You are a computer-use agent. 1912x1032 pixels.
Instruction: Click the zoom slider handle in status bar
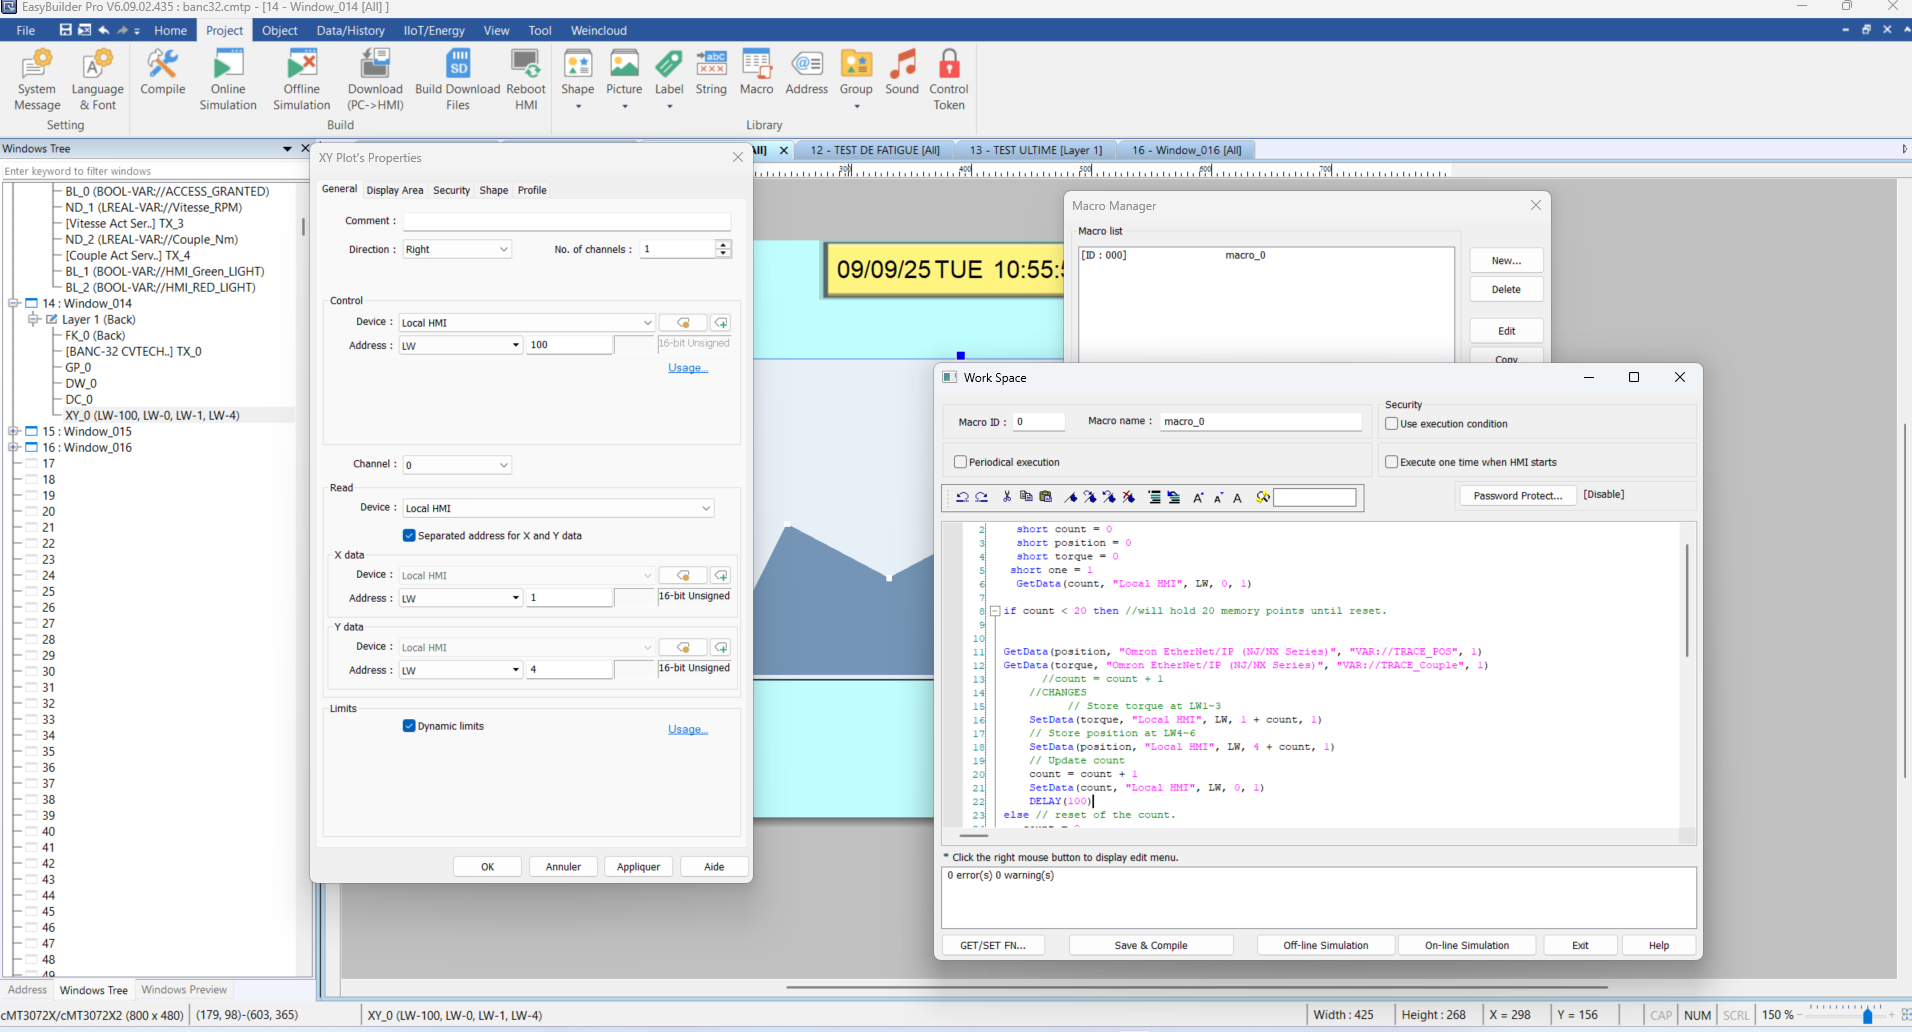coord(1867,1015)
